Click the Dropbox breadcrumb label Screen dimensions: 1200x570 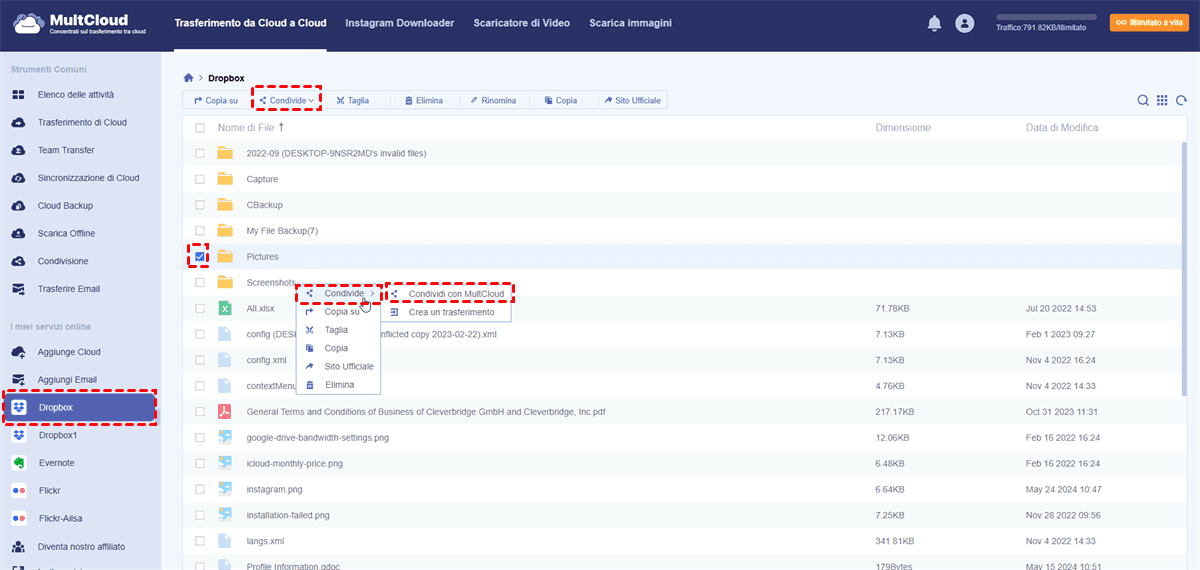(x=226, y=77)
